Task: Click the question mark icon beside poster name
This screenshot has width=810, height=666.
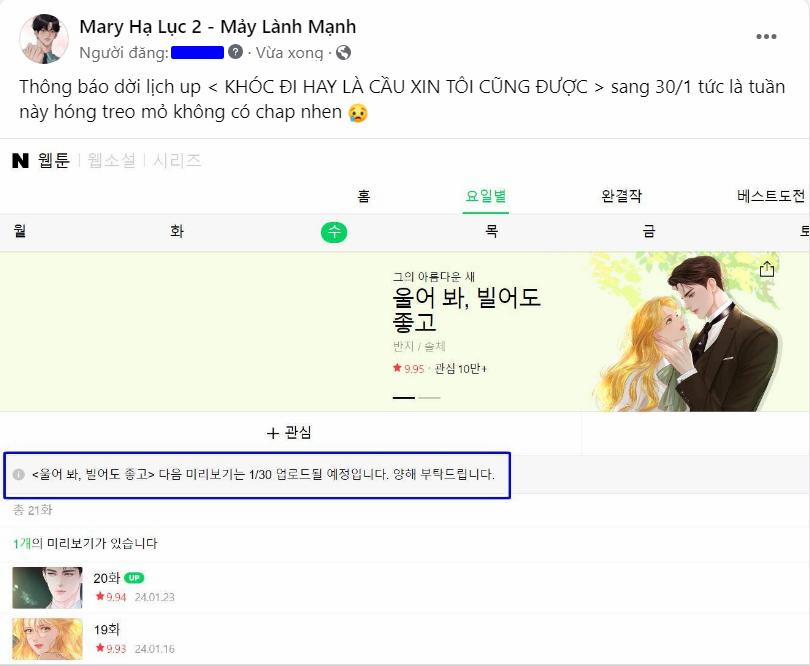Action: pyautogui.click(x=236, y=52)
